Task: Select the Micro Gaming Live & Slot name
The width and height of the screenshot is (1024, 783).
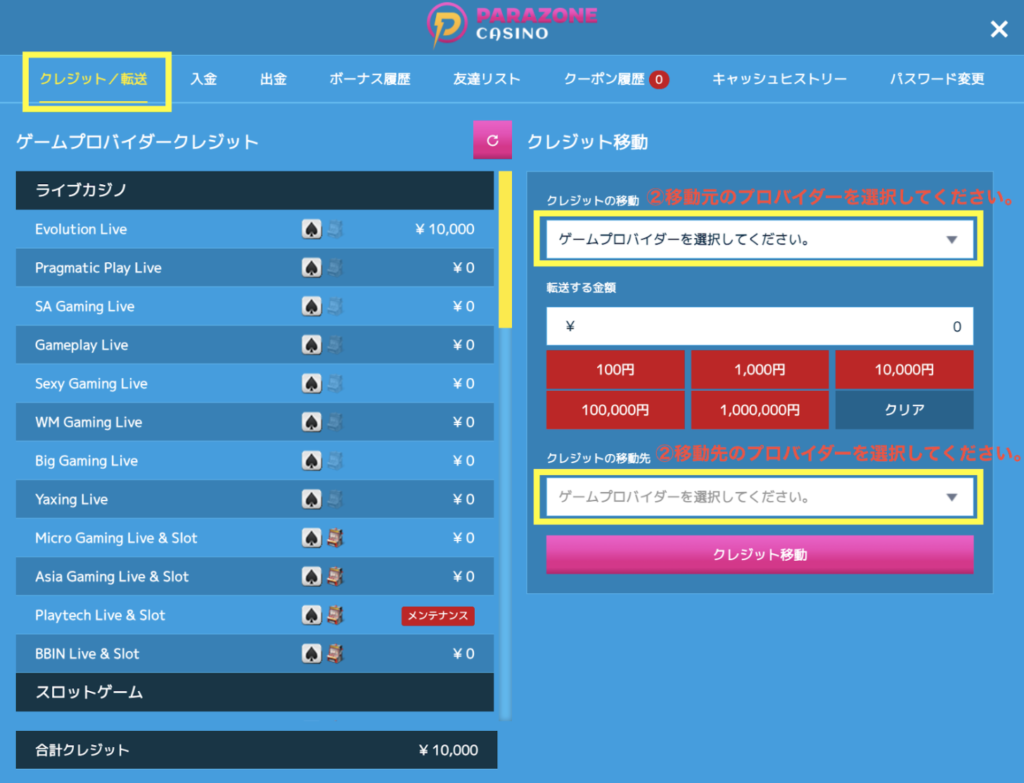Action: (116, 537)
